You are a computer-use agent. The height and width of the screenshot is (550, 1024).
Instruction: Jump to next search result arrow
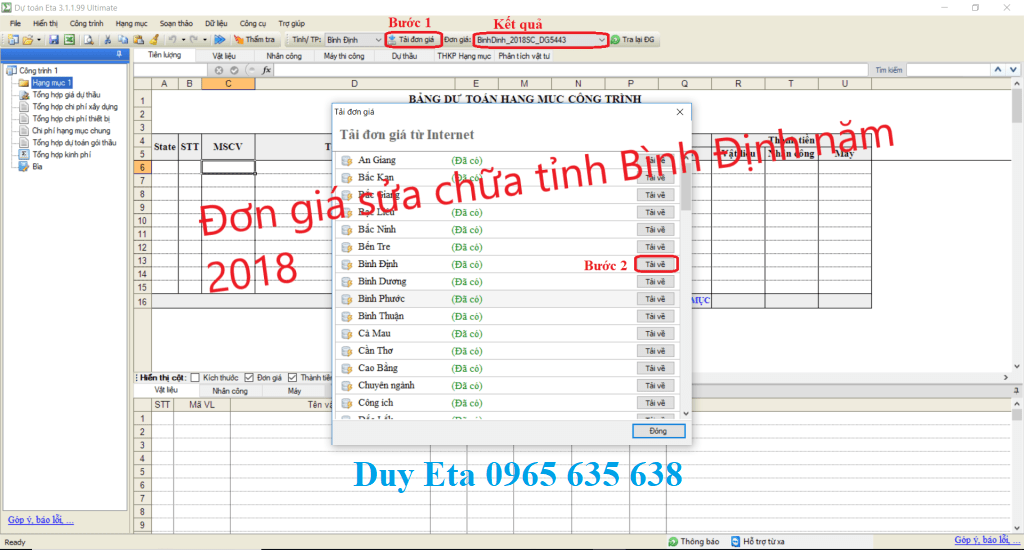1013,70
